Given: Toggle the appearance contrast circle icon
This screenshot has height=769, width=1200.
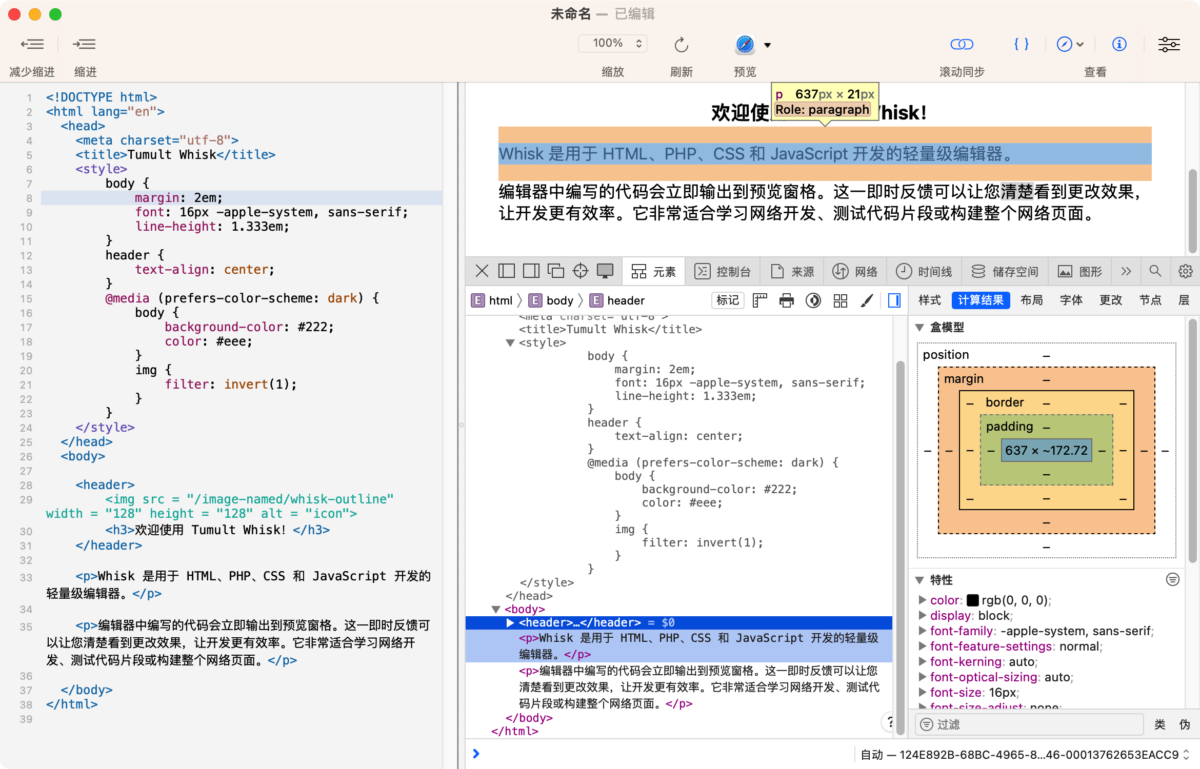Looking at the screenshot, I should click(x=813, y=300).
